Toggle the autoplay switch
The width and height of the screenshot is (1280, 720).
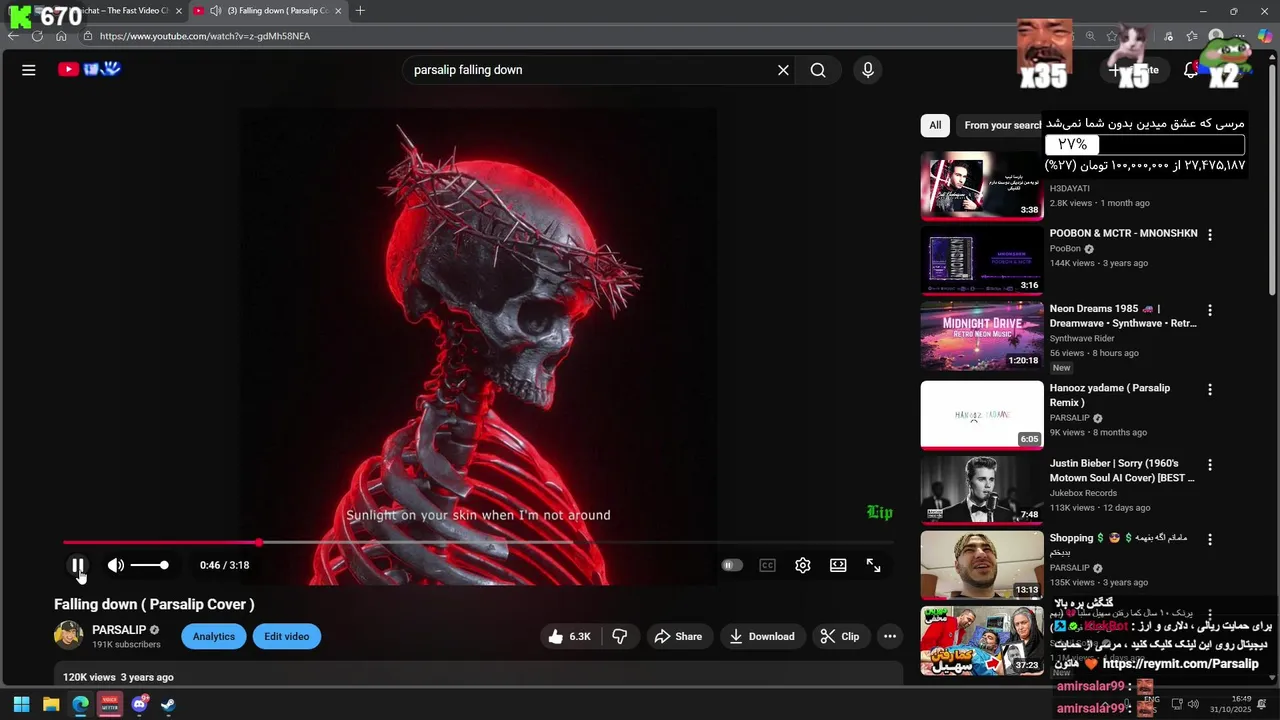(732, 565)
